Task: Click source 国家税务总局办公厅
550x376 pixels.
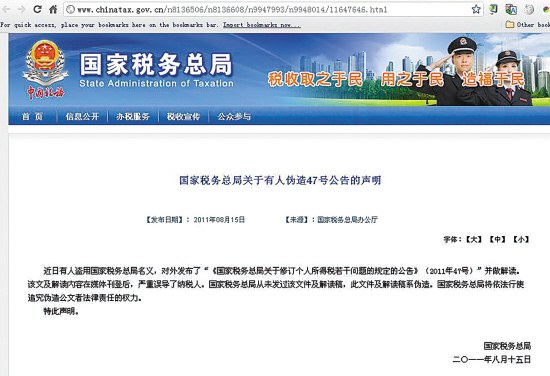Action: click(x=347, y=220)
